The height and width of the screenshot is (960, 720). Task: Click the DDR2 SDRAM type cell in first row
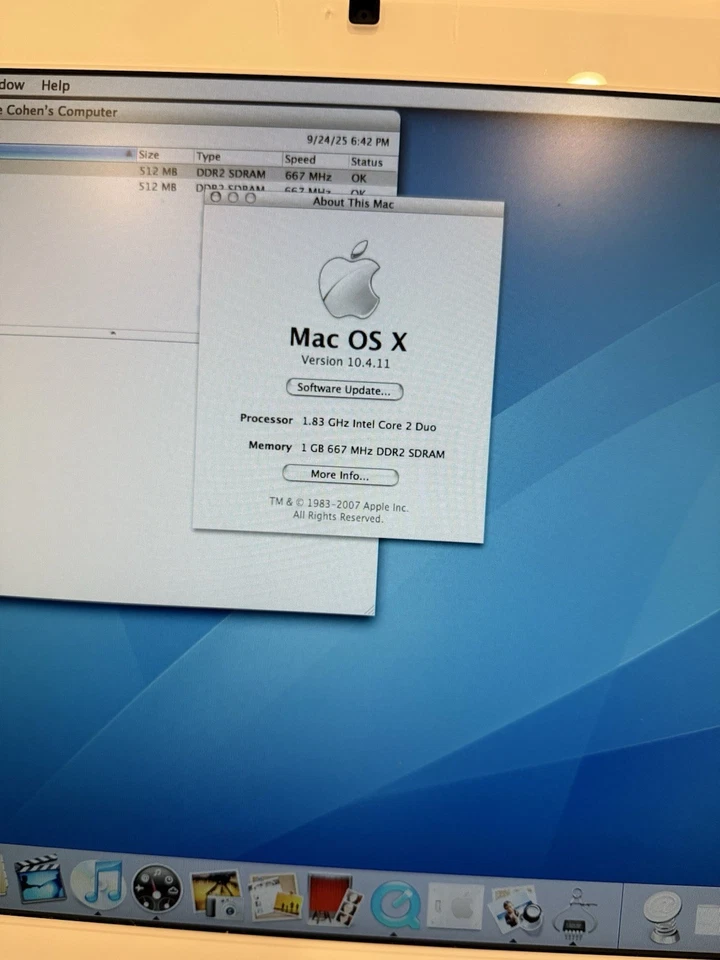click(231, 173)
